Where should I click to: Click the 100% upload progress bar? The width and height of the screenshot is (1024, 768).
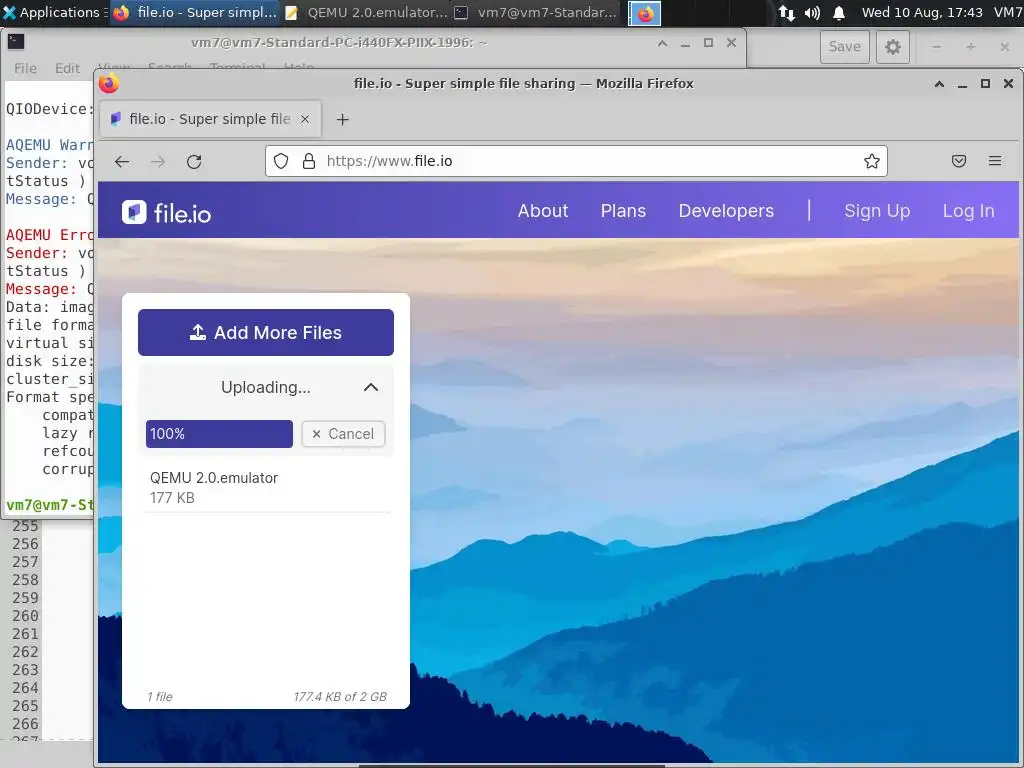(x=219, y=434)
